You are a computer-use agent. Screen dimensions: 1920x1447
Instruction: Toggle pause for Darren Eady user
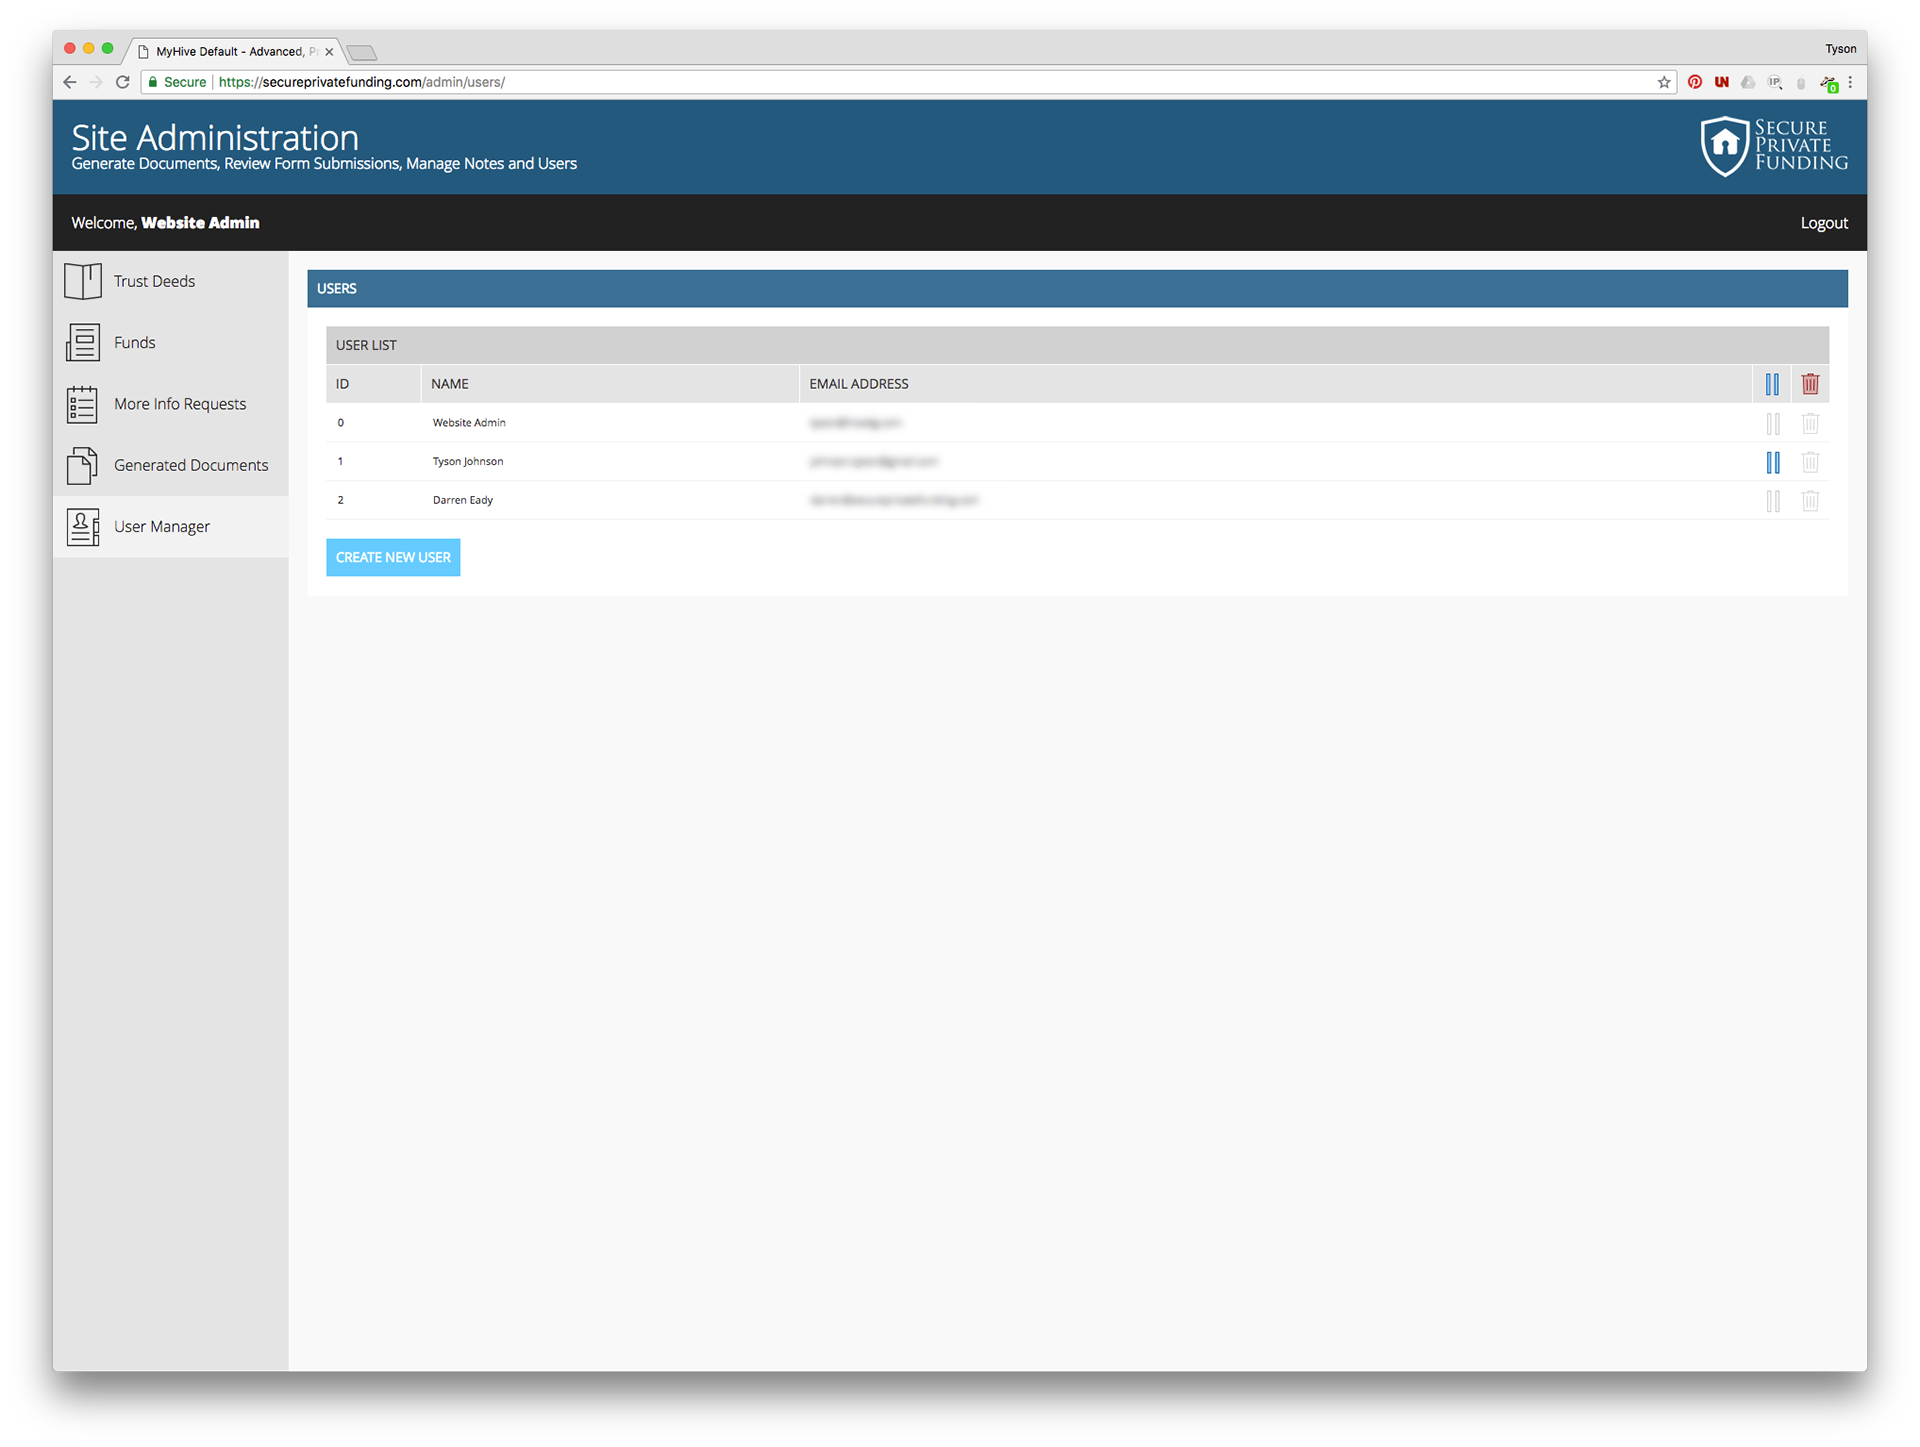click(1772, 501)
